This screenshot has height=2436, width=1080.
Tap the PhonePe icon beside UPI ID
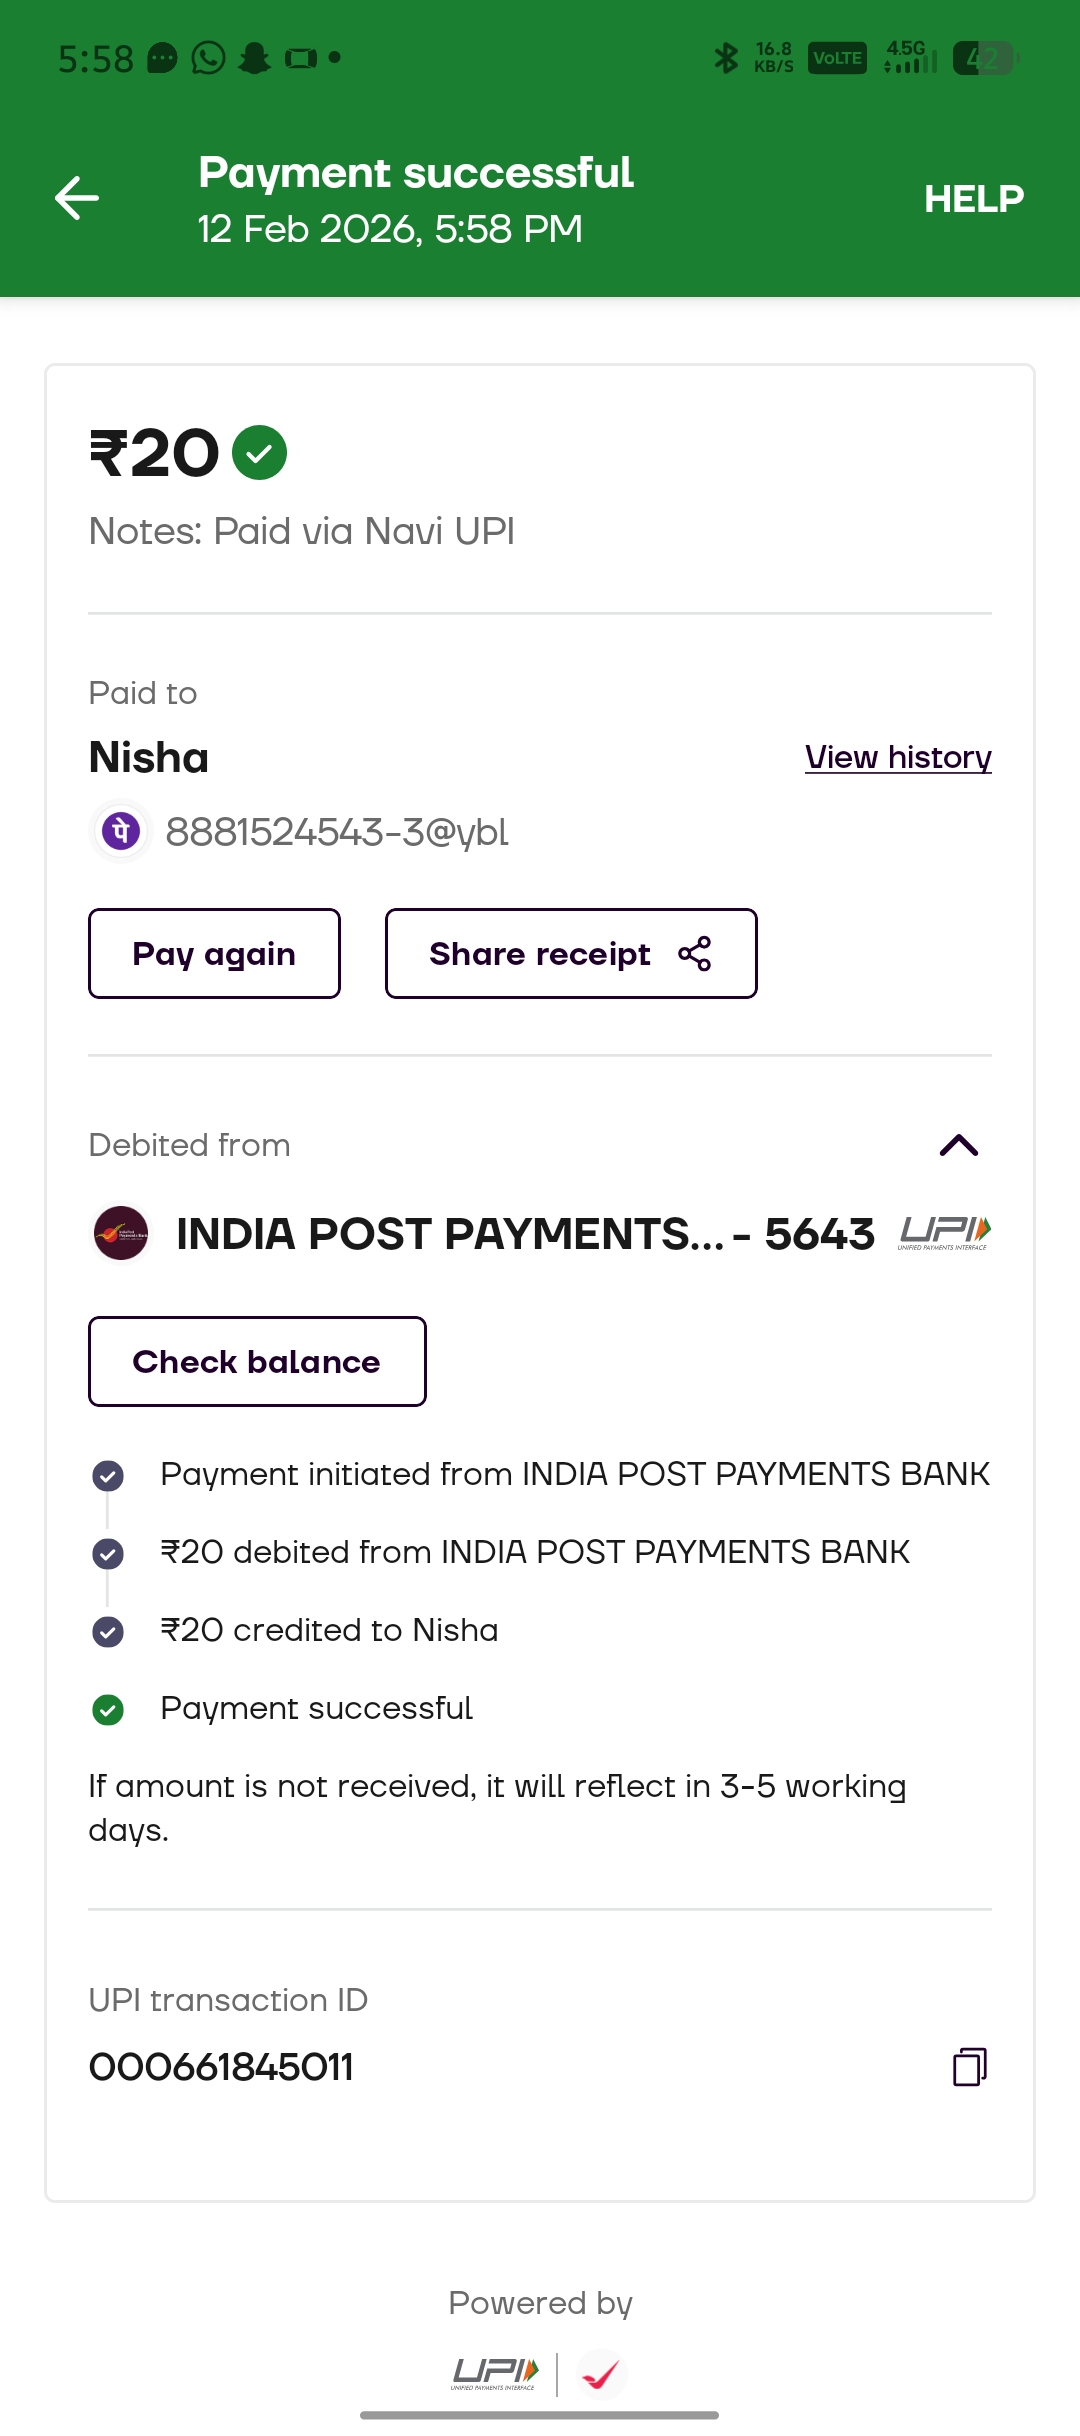[121, 831]
